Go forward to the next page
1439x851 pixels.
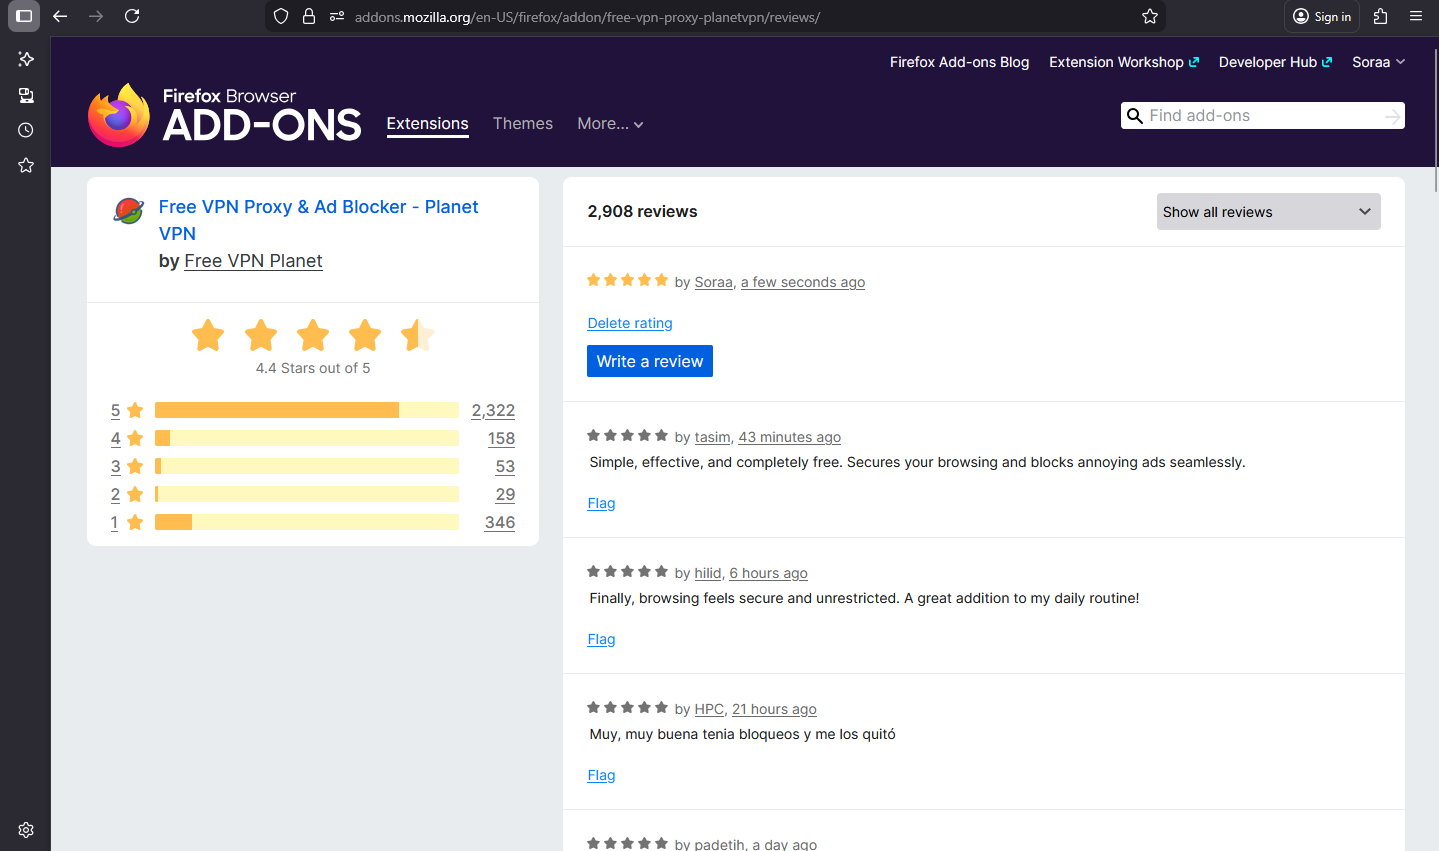tap(96, 16)
